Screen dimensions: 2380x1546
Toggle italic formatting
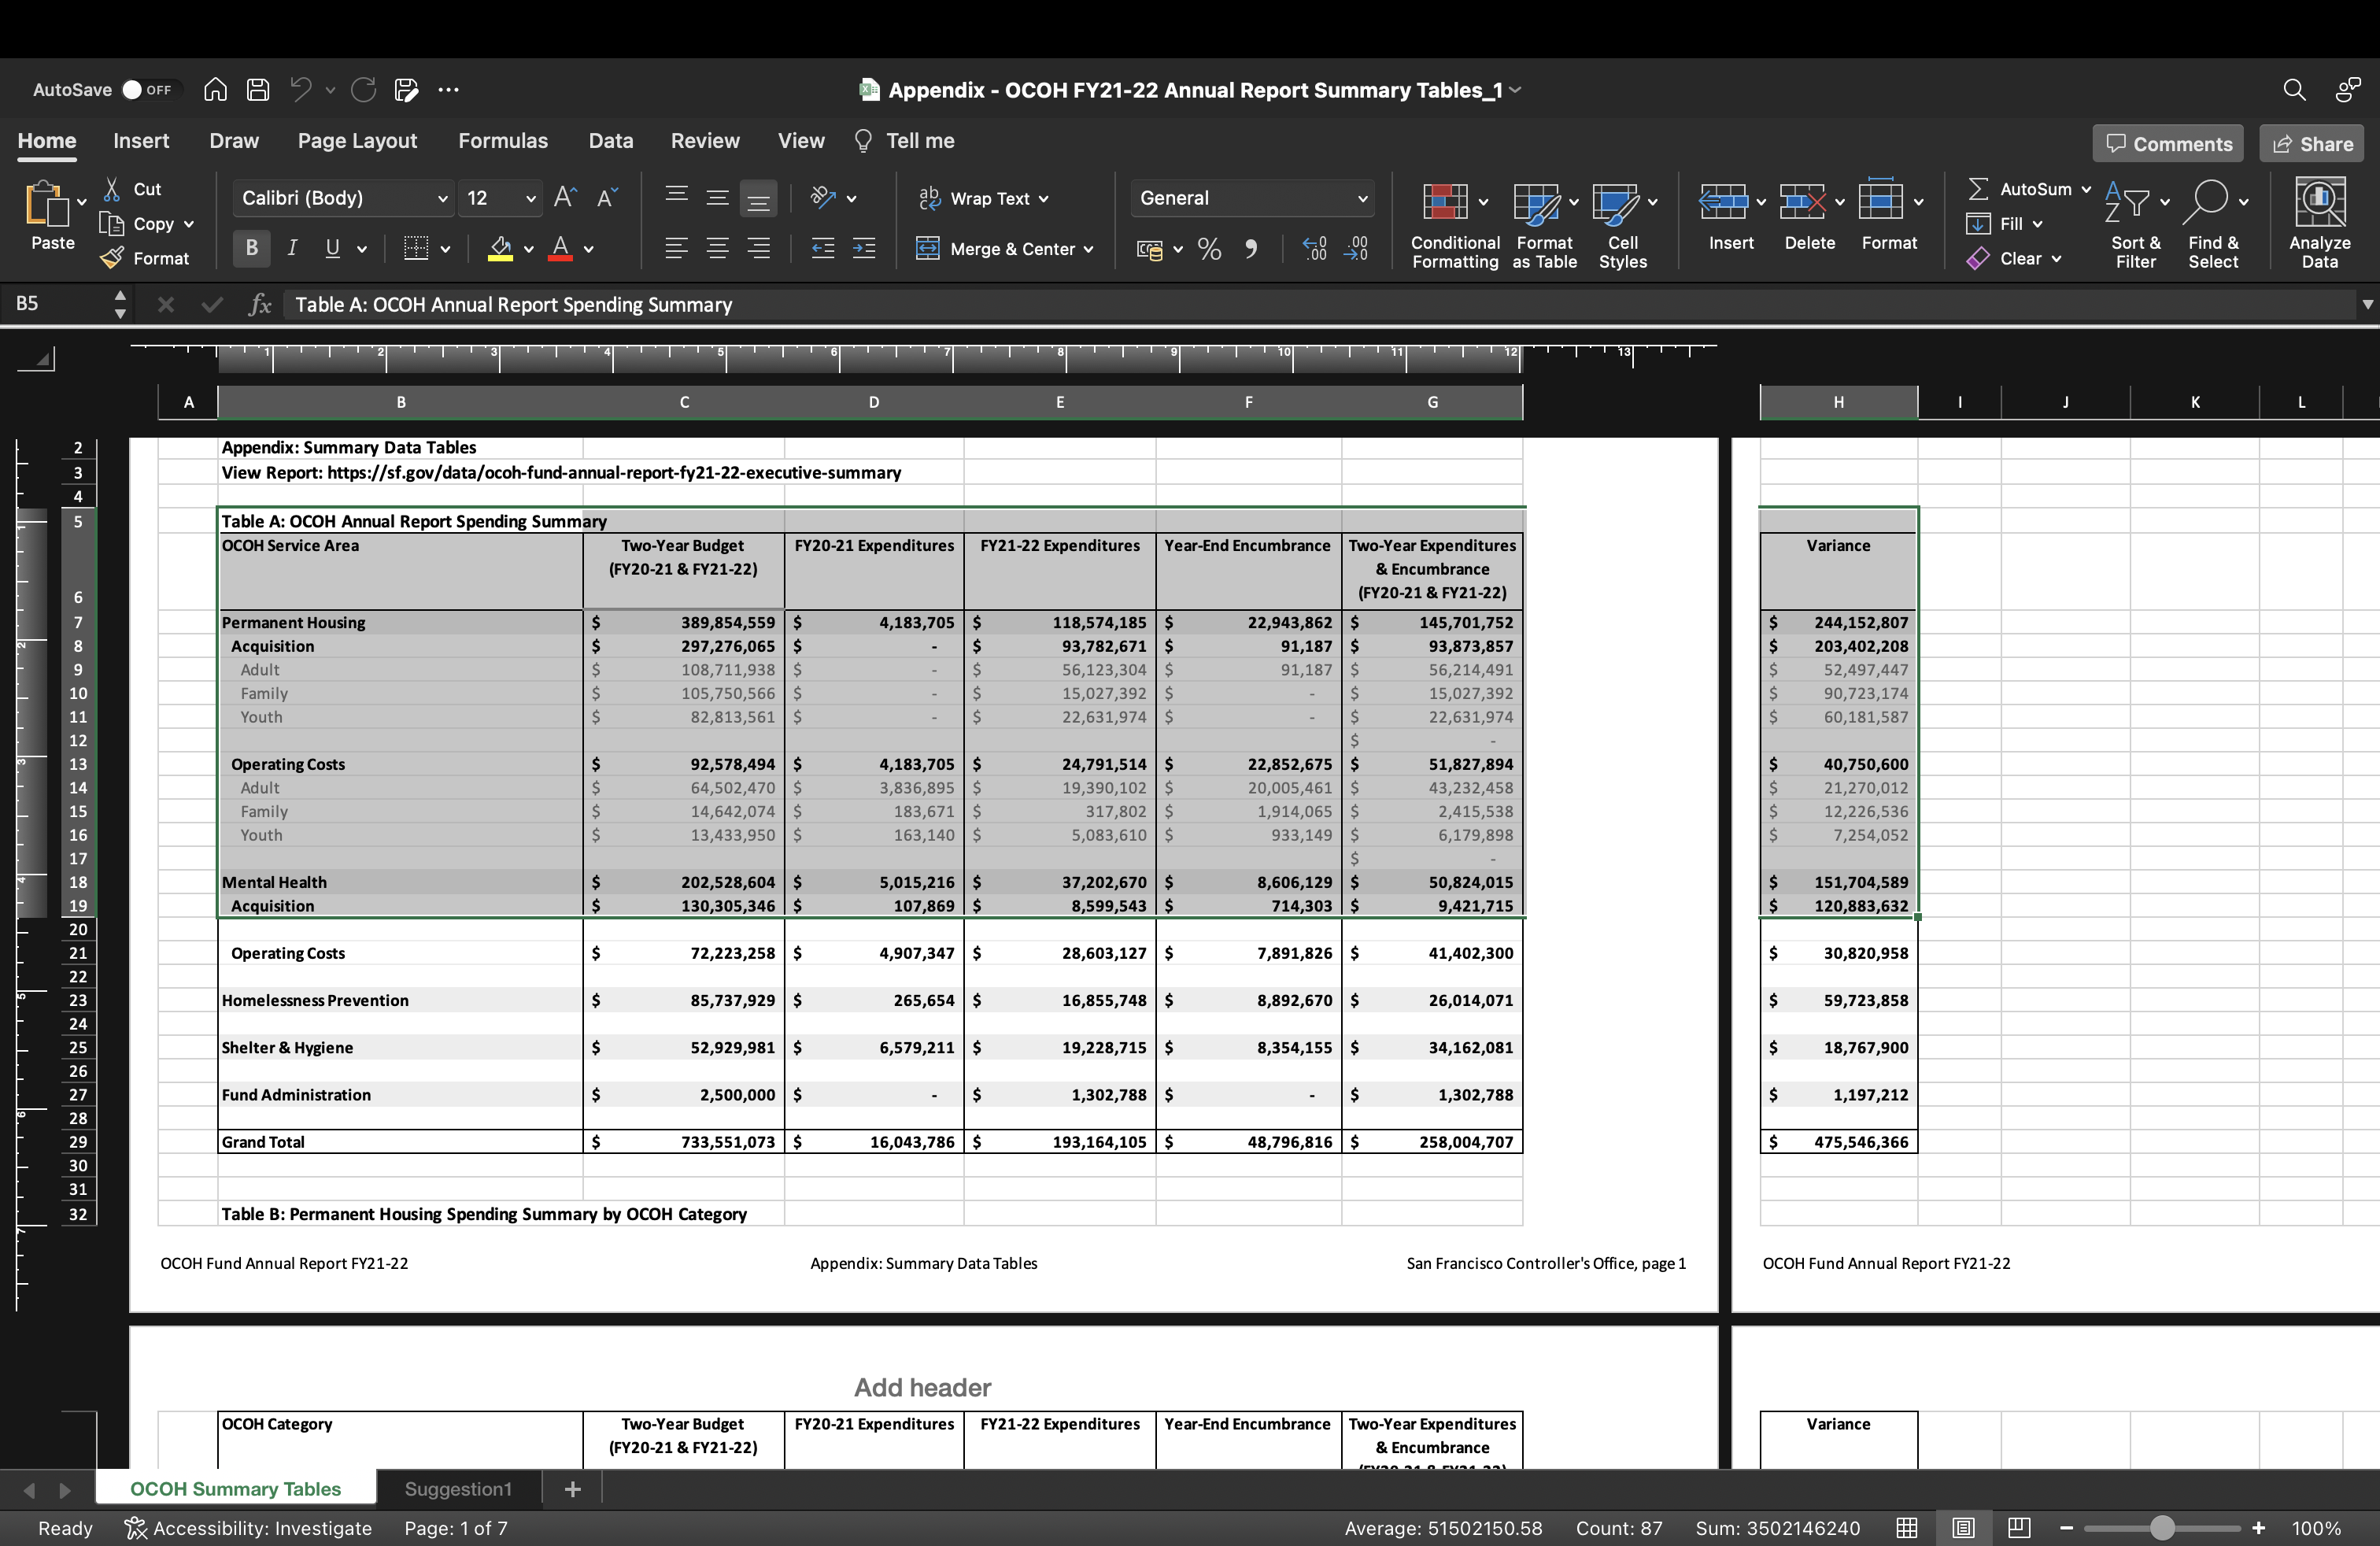point(291,249)
